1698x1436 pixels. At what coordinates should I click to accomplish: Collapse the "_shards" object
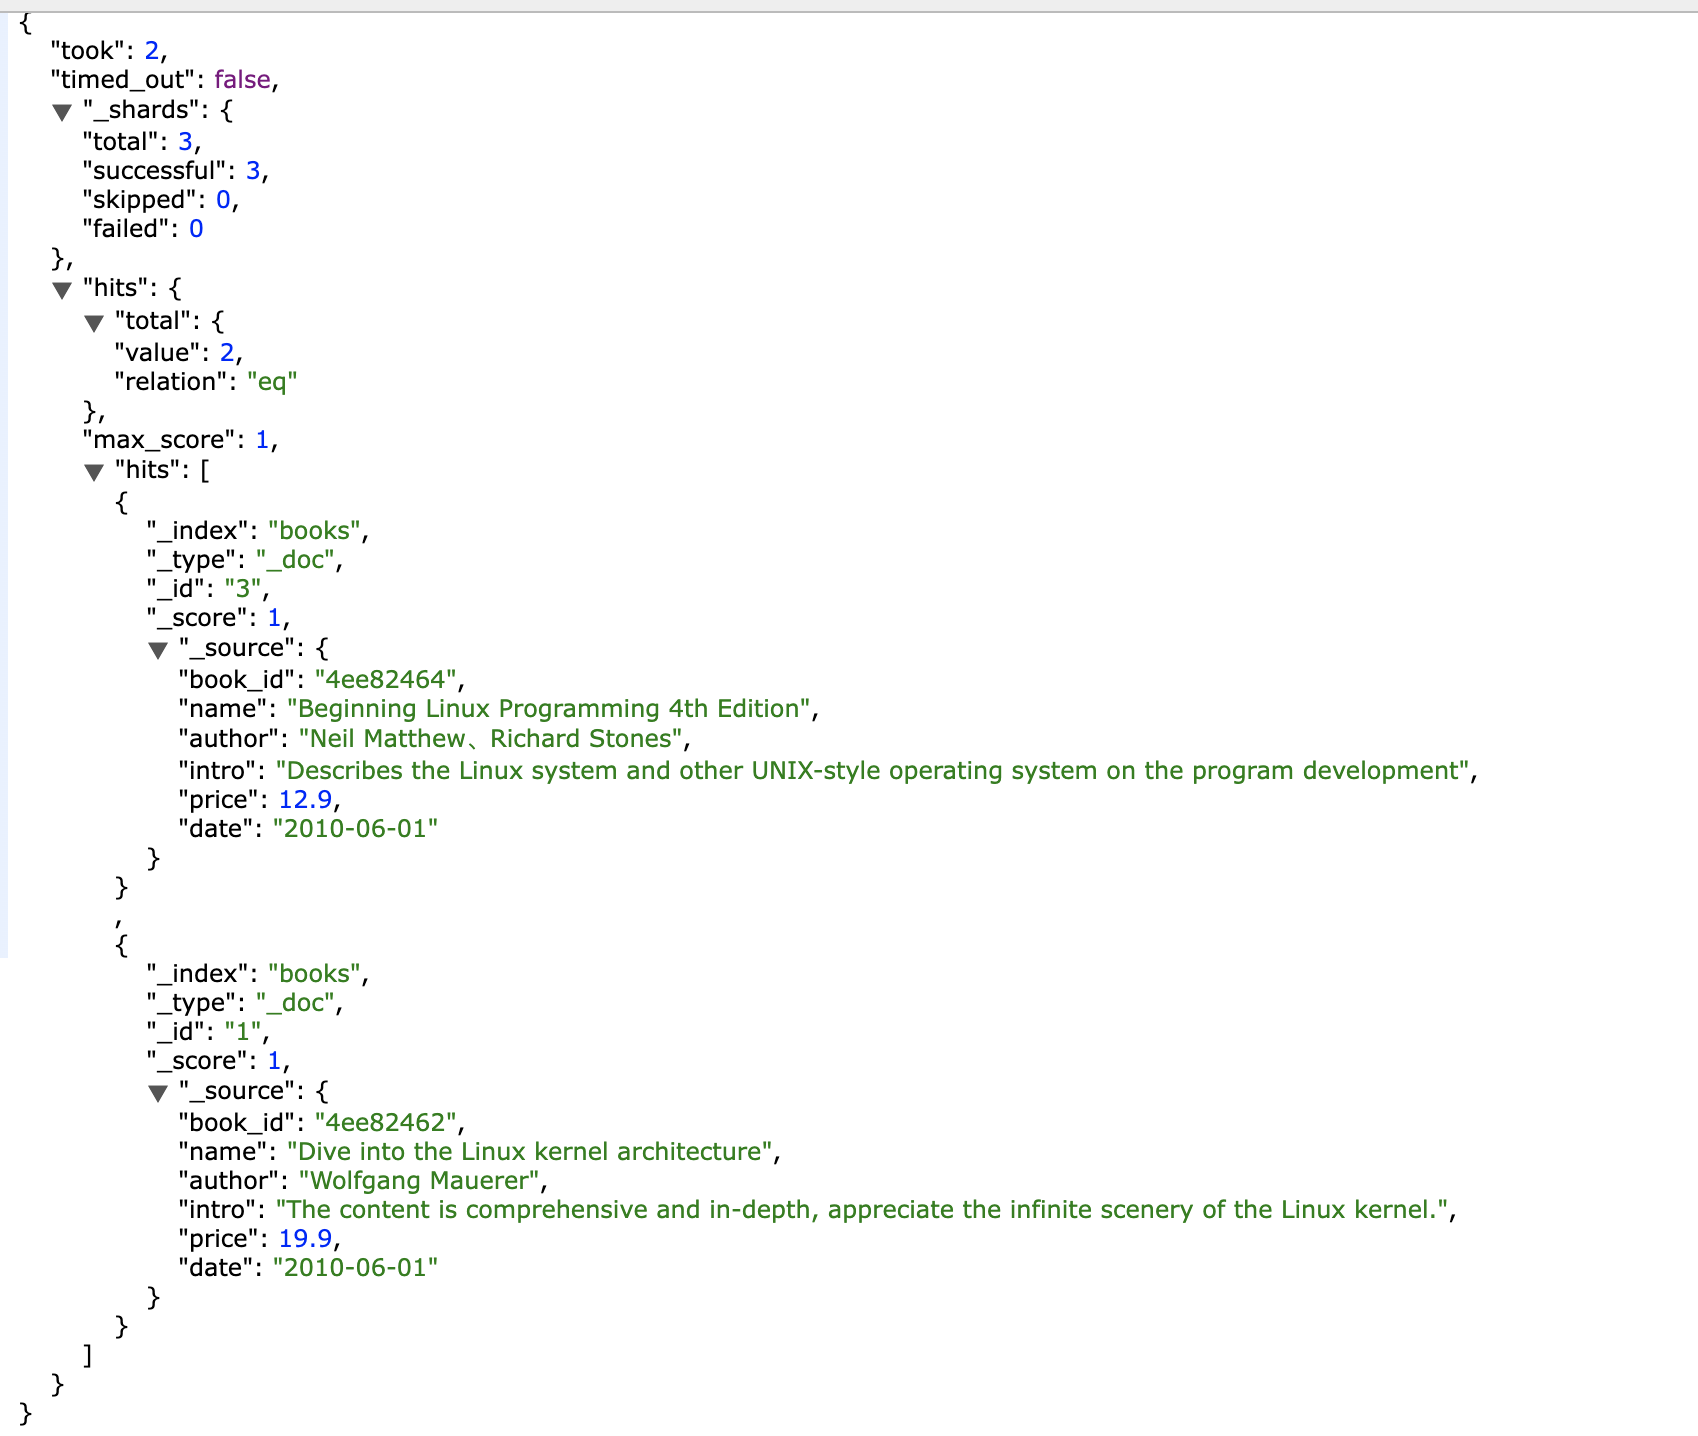(62, 112)
